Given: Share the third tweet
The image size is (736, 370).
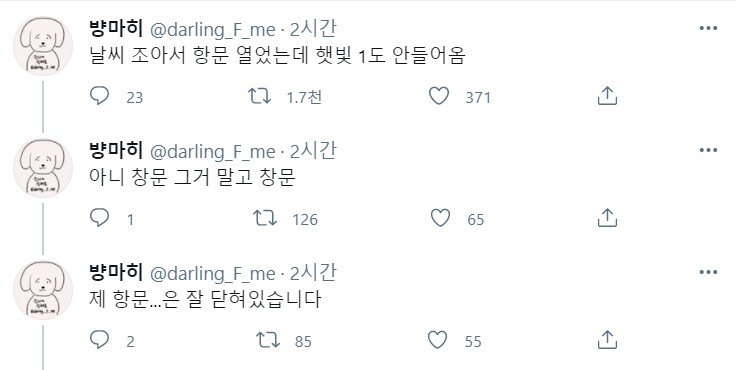Looking at the screenshot, I should (607, 339).
